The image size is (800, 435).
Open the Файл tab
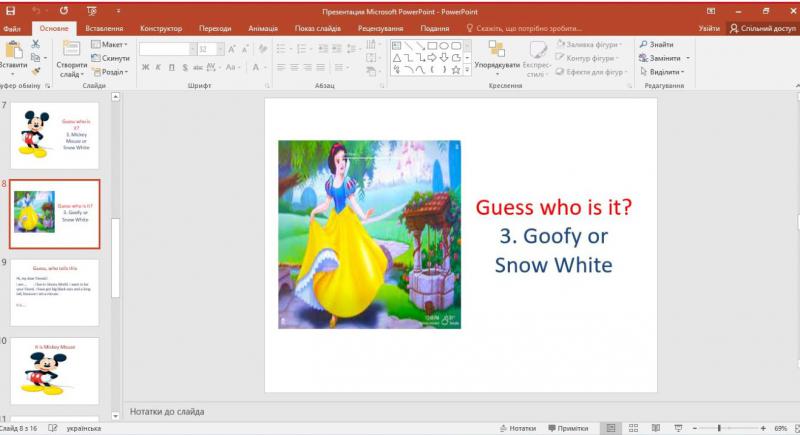[12, 29]
